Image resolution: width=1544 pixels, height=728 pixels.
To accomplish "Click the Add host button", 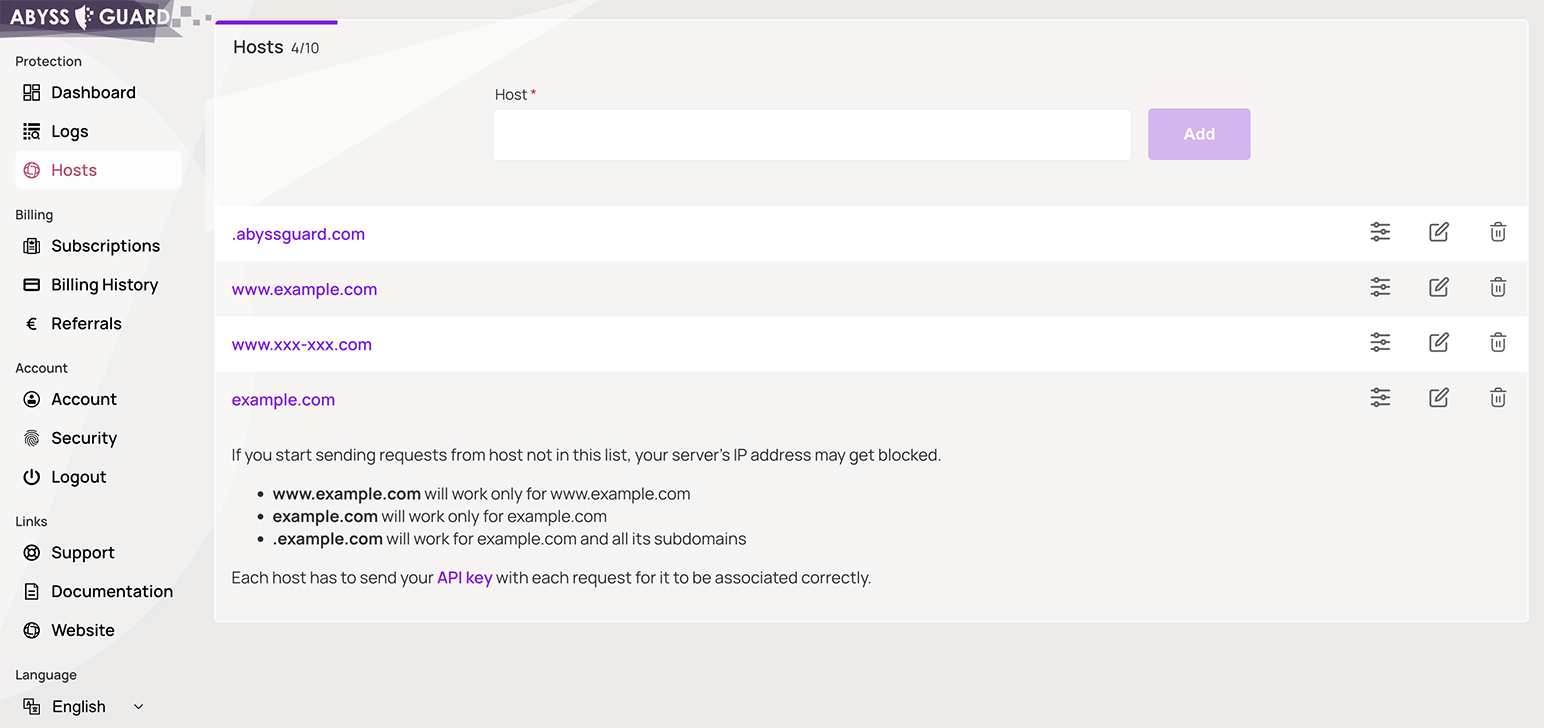I will (x=1198, y=134).
